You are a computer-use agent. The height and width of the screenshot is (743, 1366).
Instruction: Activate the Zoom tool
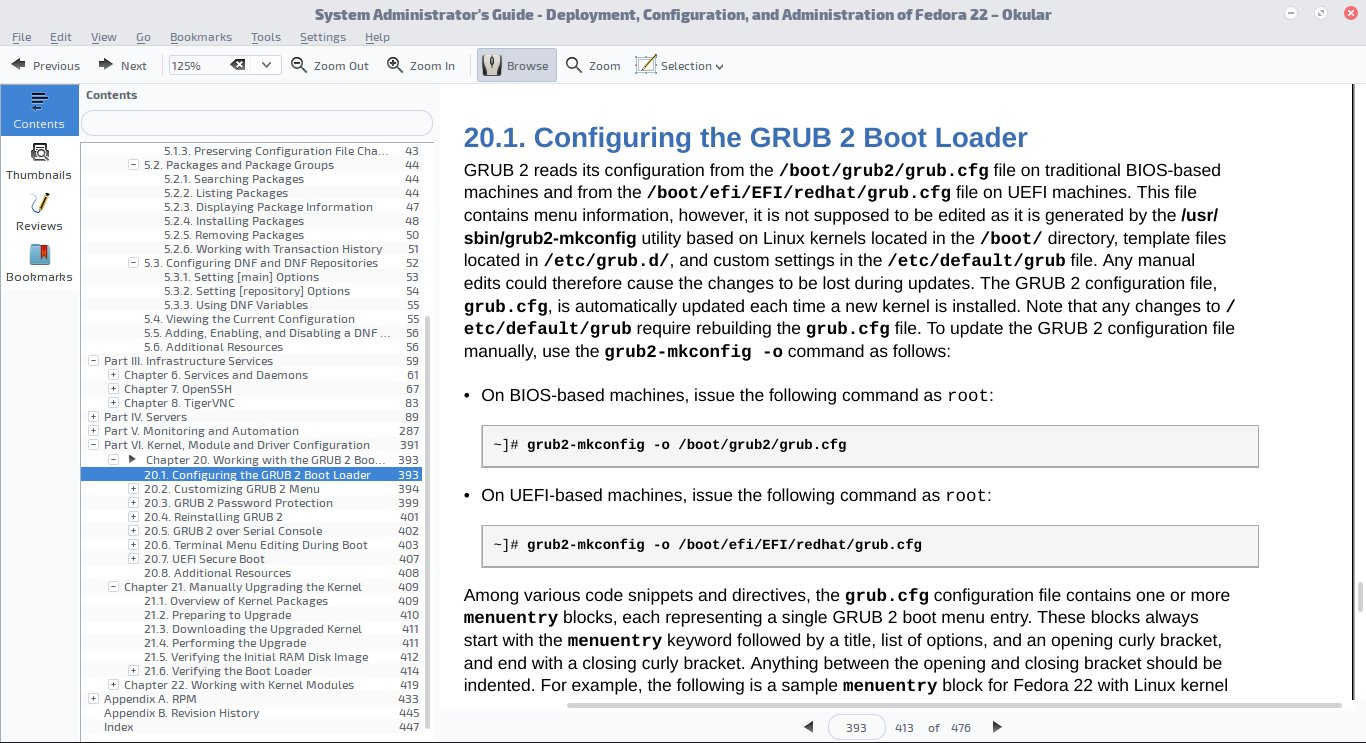[593, 65]
